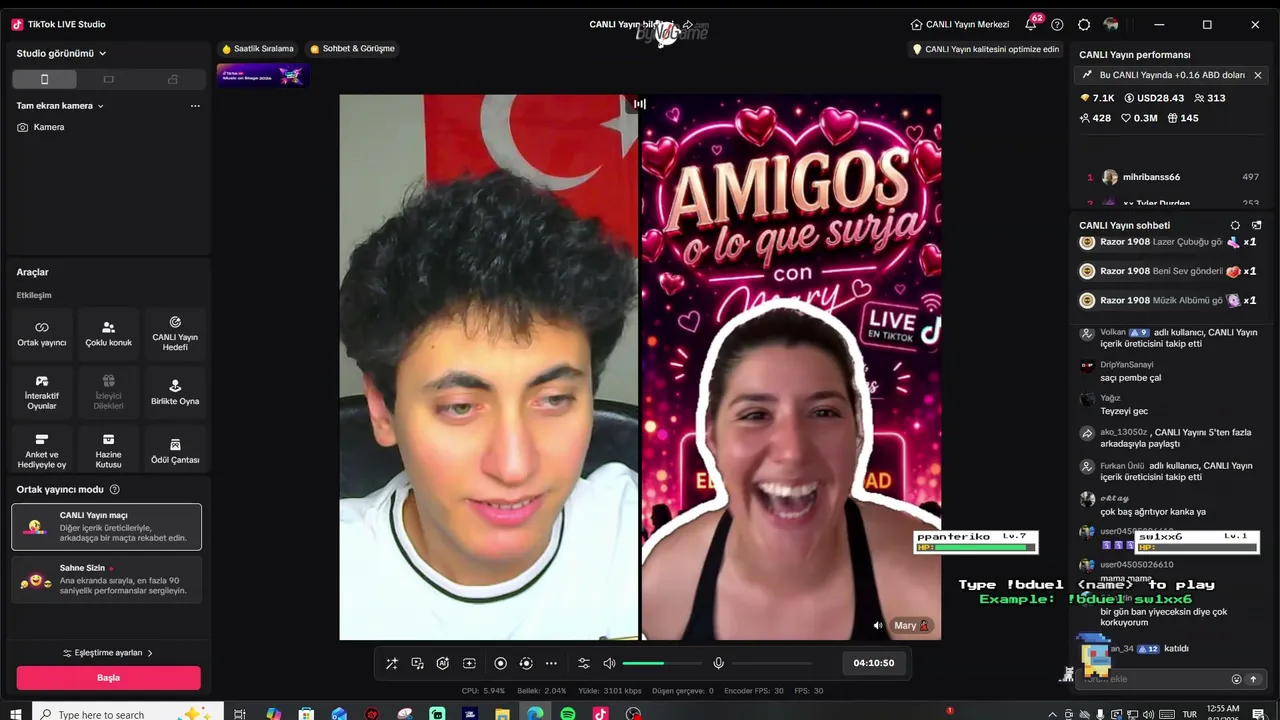
Task: Adjust the microphone volume slider
Action: (x=772, y=663)
